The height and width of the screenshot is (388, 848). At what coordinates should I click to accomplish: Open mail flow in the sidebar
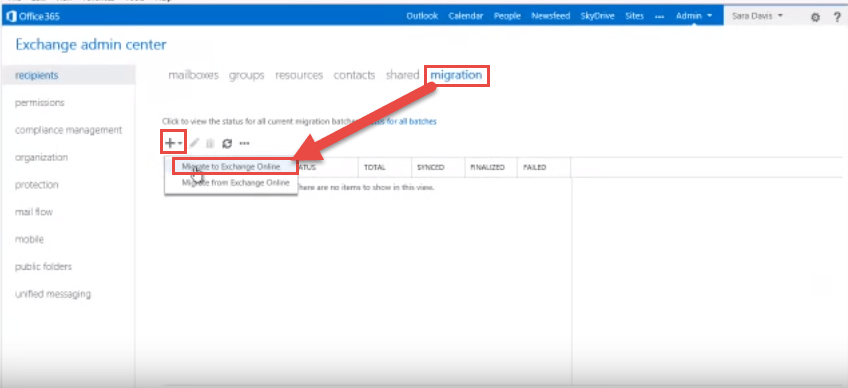pyautogui.click(x=34, y=212)
